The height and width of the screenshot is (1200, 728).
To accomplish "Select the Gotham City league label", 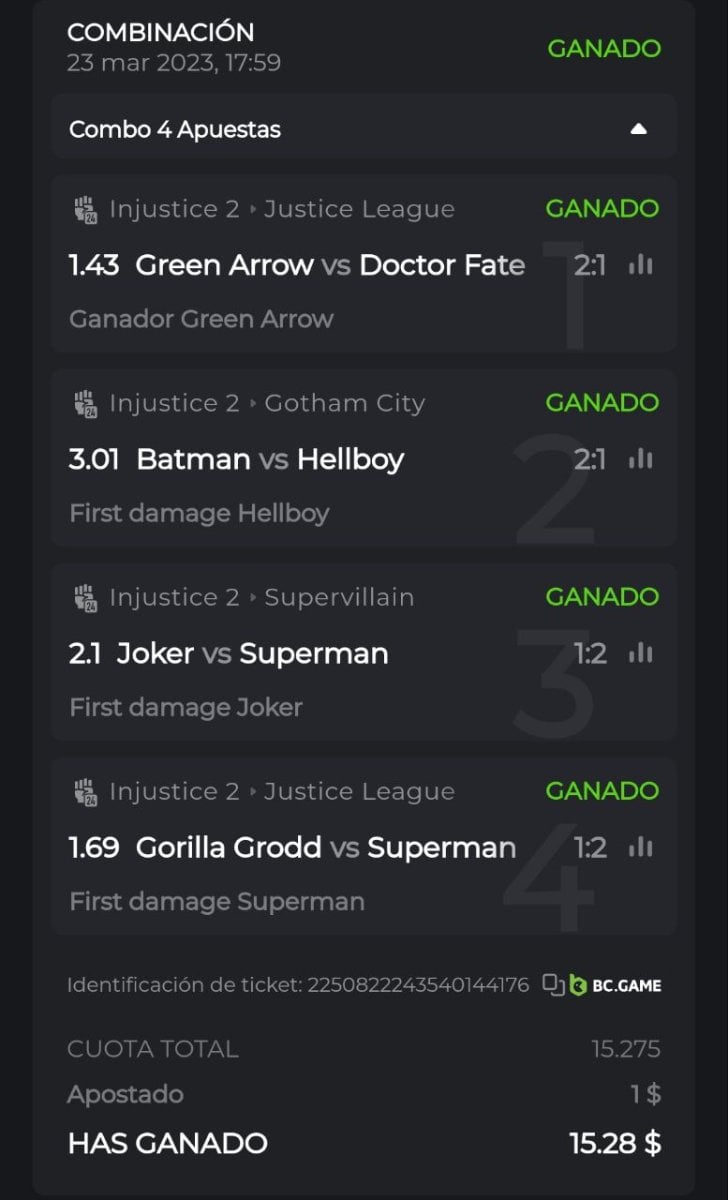I will [x=345, y=403].
